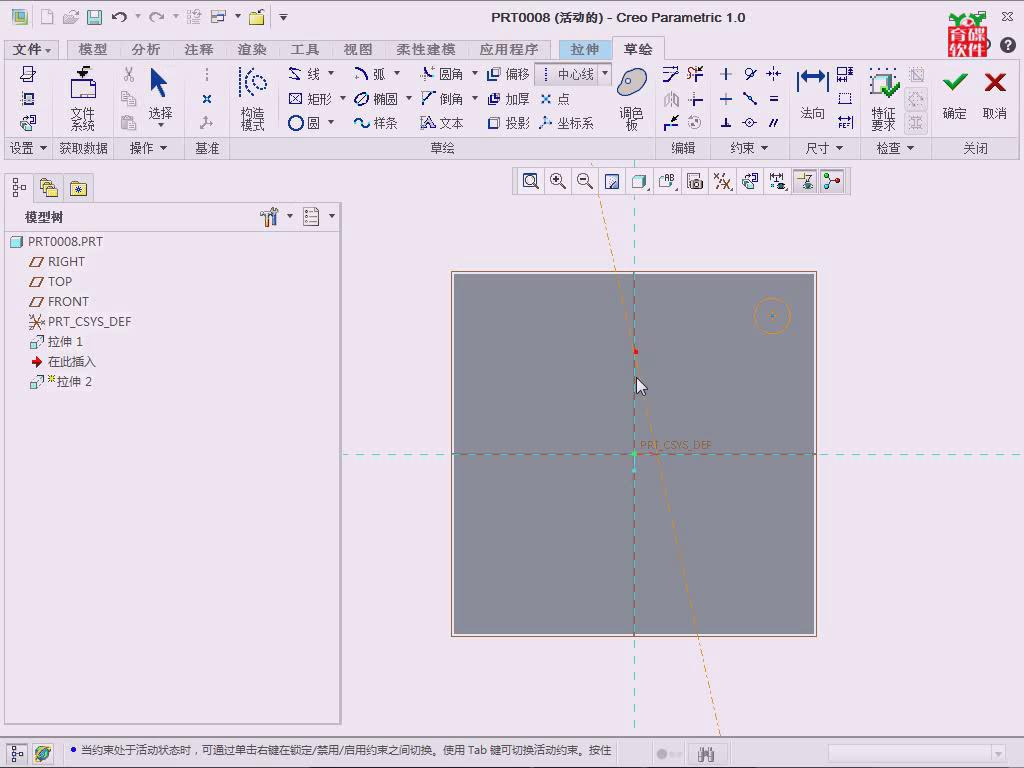Toggle the Select (选择) arrow tool
Screen dimensions: 1024x768
click(x=159, y=95)
